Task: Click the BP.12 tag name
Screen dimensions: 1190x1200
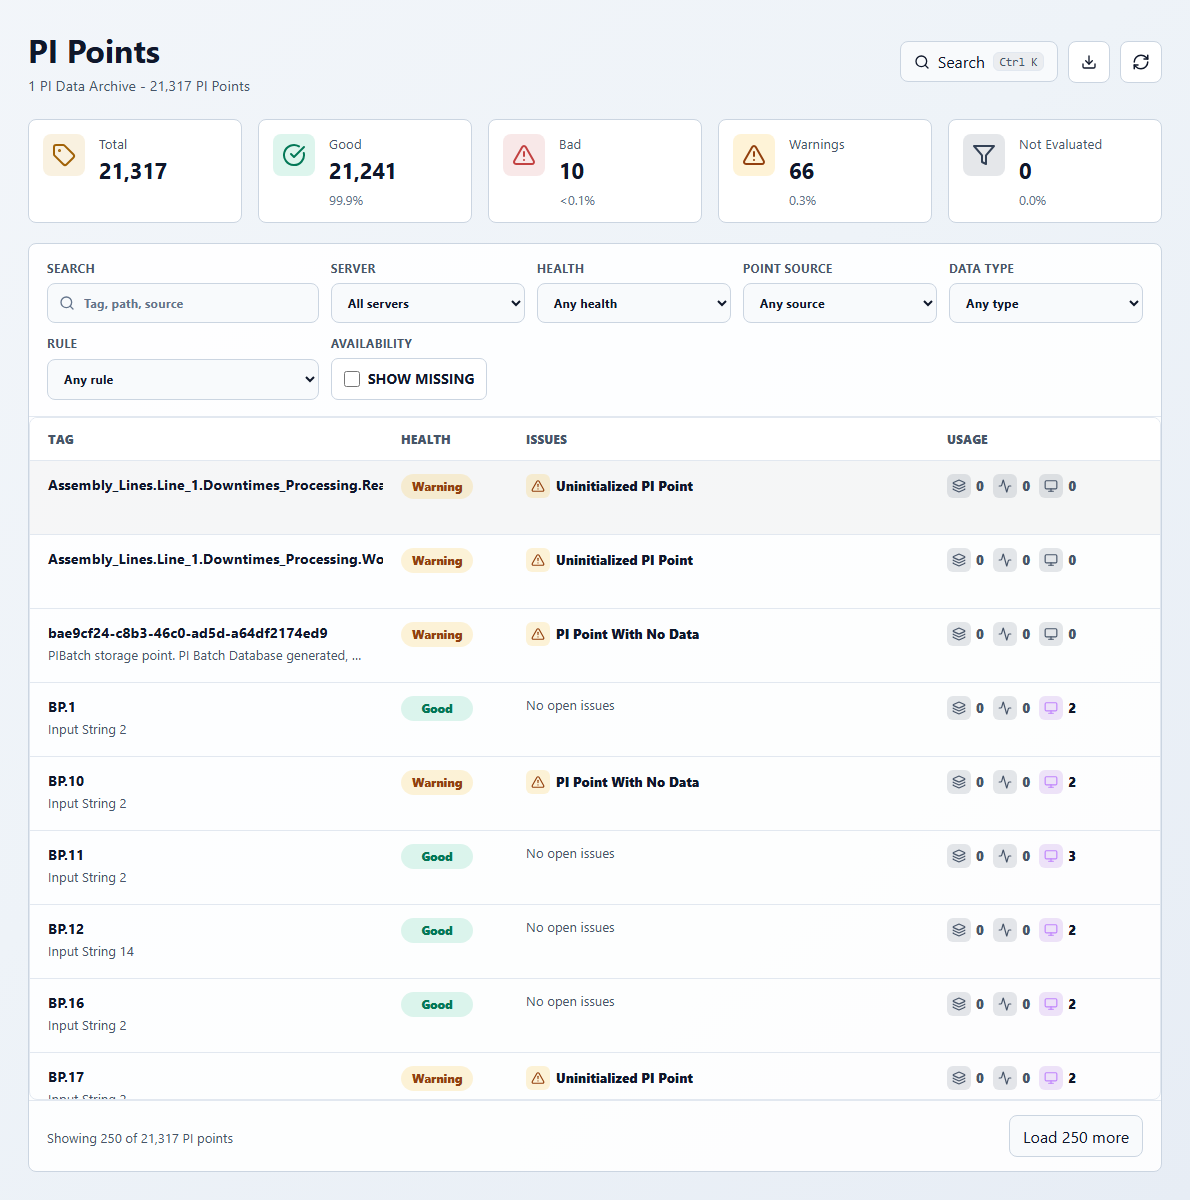Action: (x=66, y=929)
